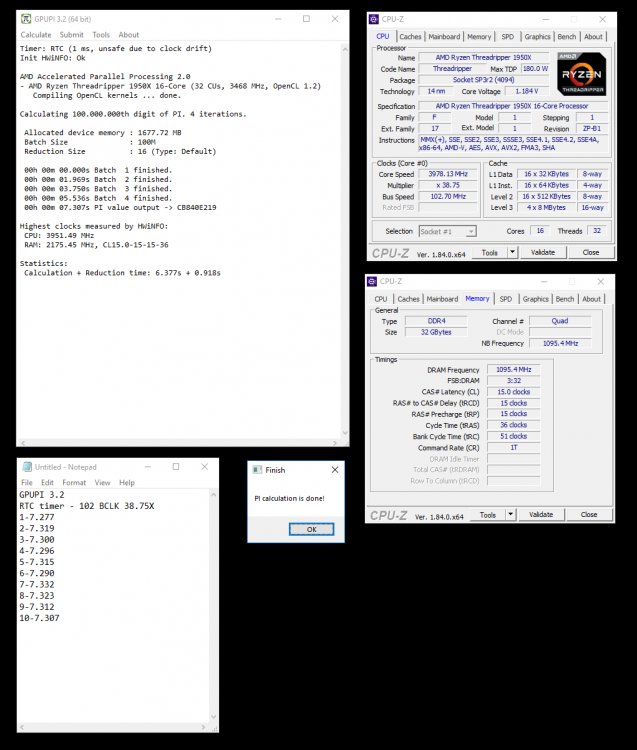Click the Notepad line '10-7.307'
This screenshot has height=750, width=637.
pos(39,618)
